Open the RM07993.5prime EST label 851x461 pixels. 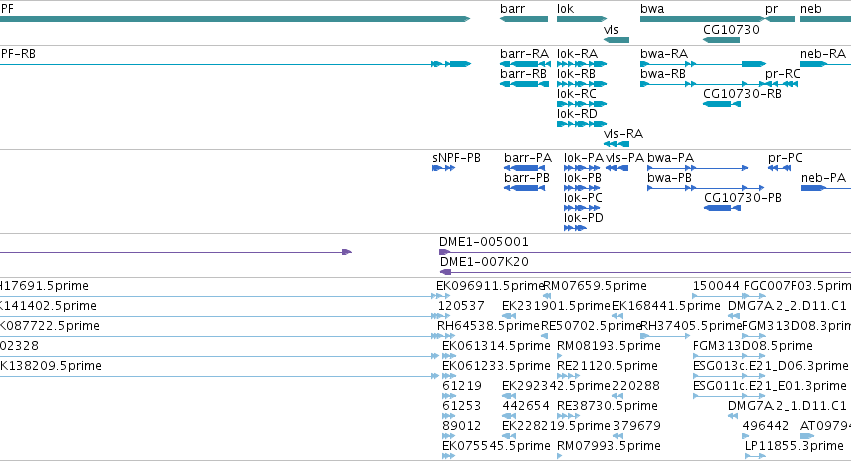(609, 447)
